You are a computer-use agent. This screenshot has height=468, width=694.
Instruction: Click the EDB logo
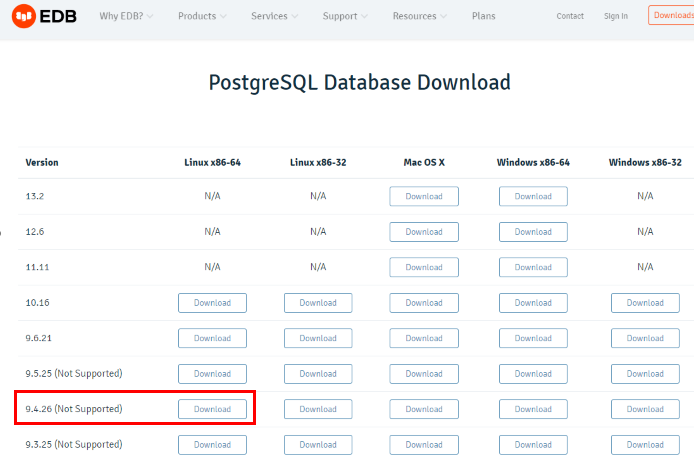tap(44, 16)
